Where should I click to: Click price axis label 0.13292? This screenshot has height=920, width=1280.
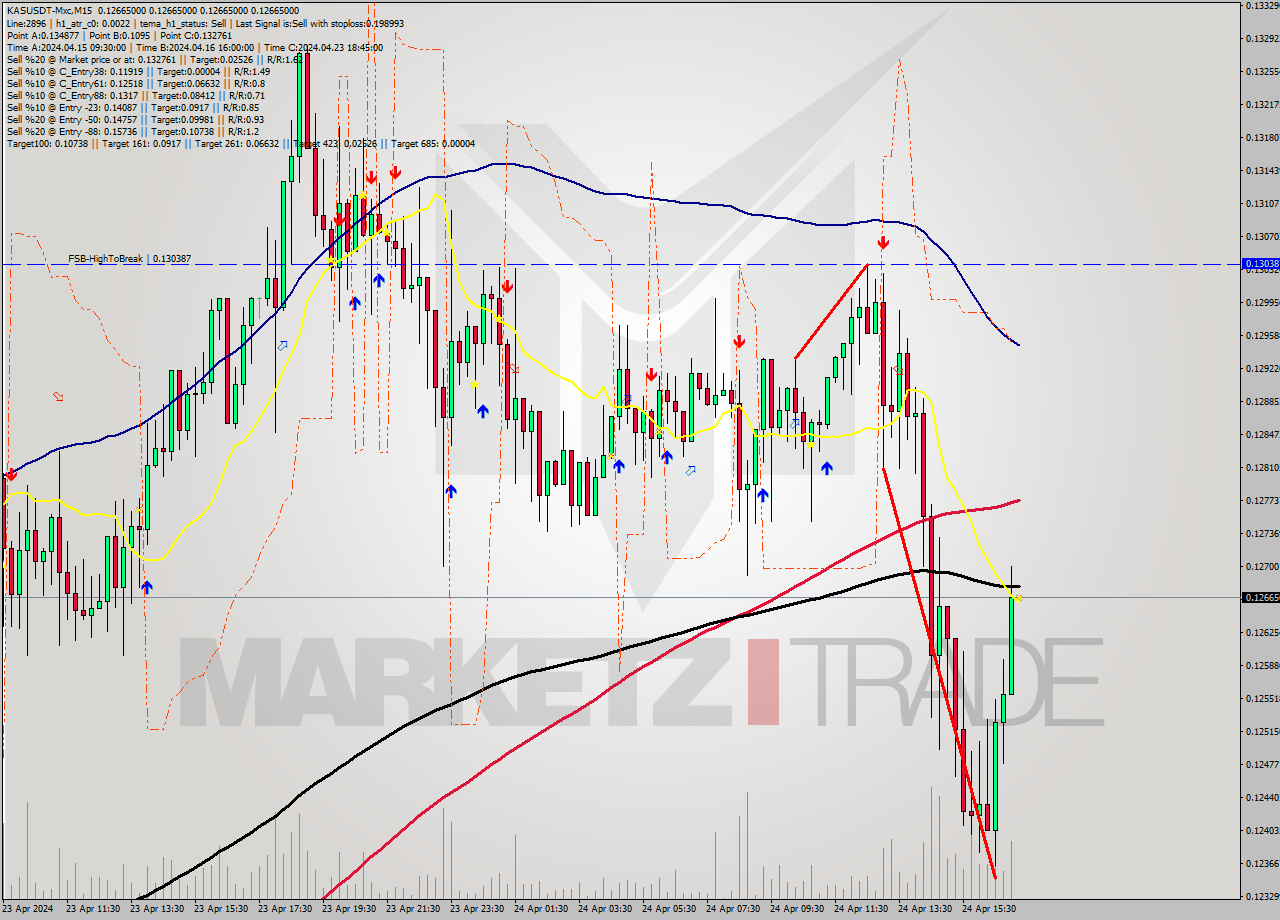click(1261, 38)
